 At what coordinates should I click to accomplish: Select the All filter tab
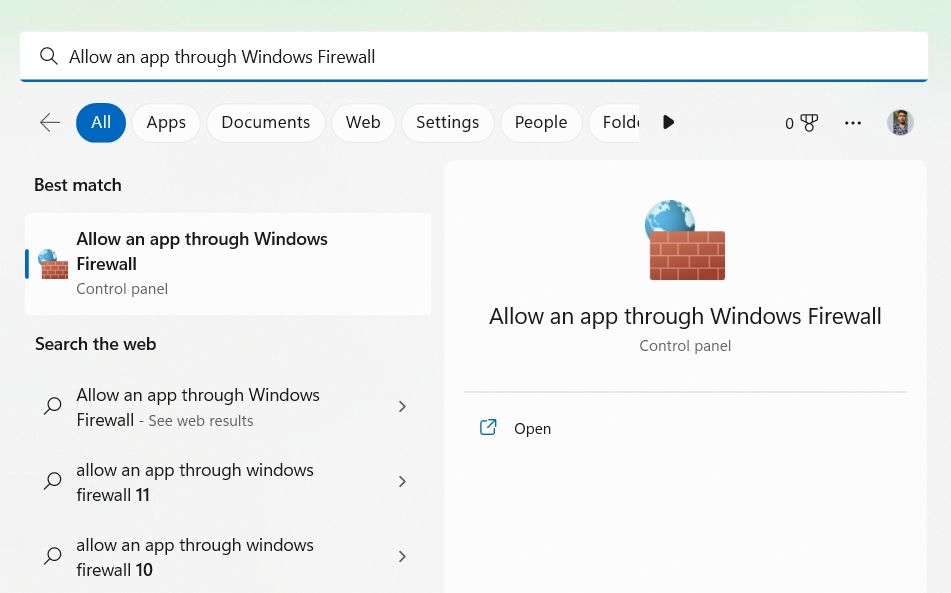click(x=101, y=122)
